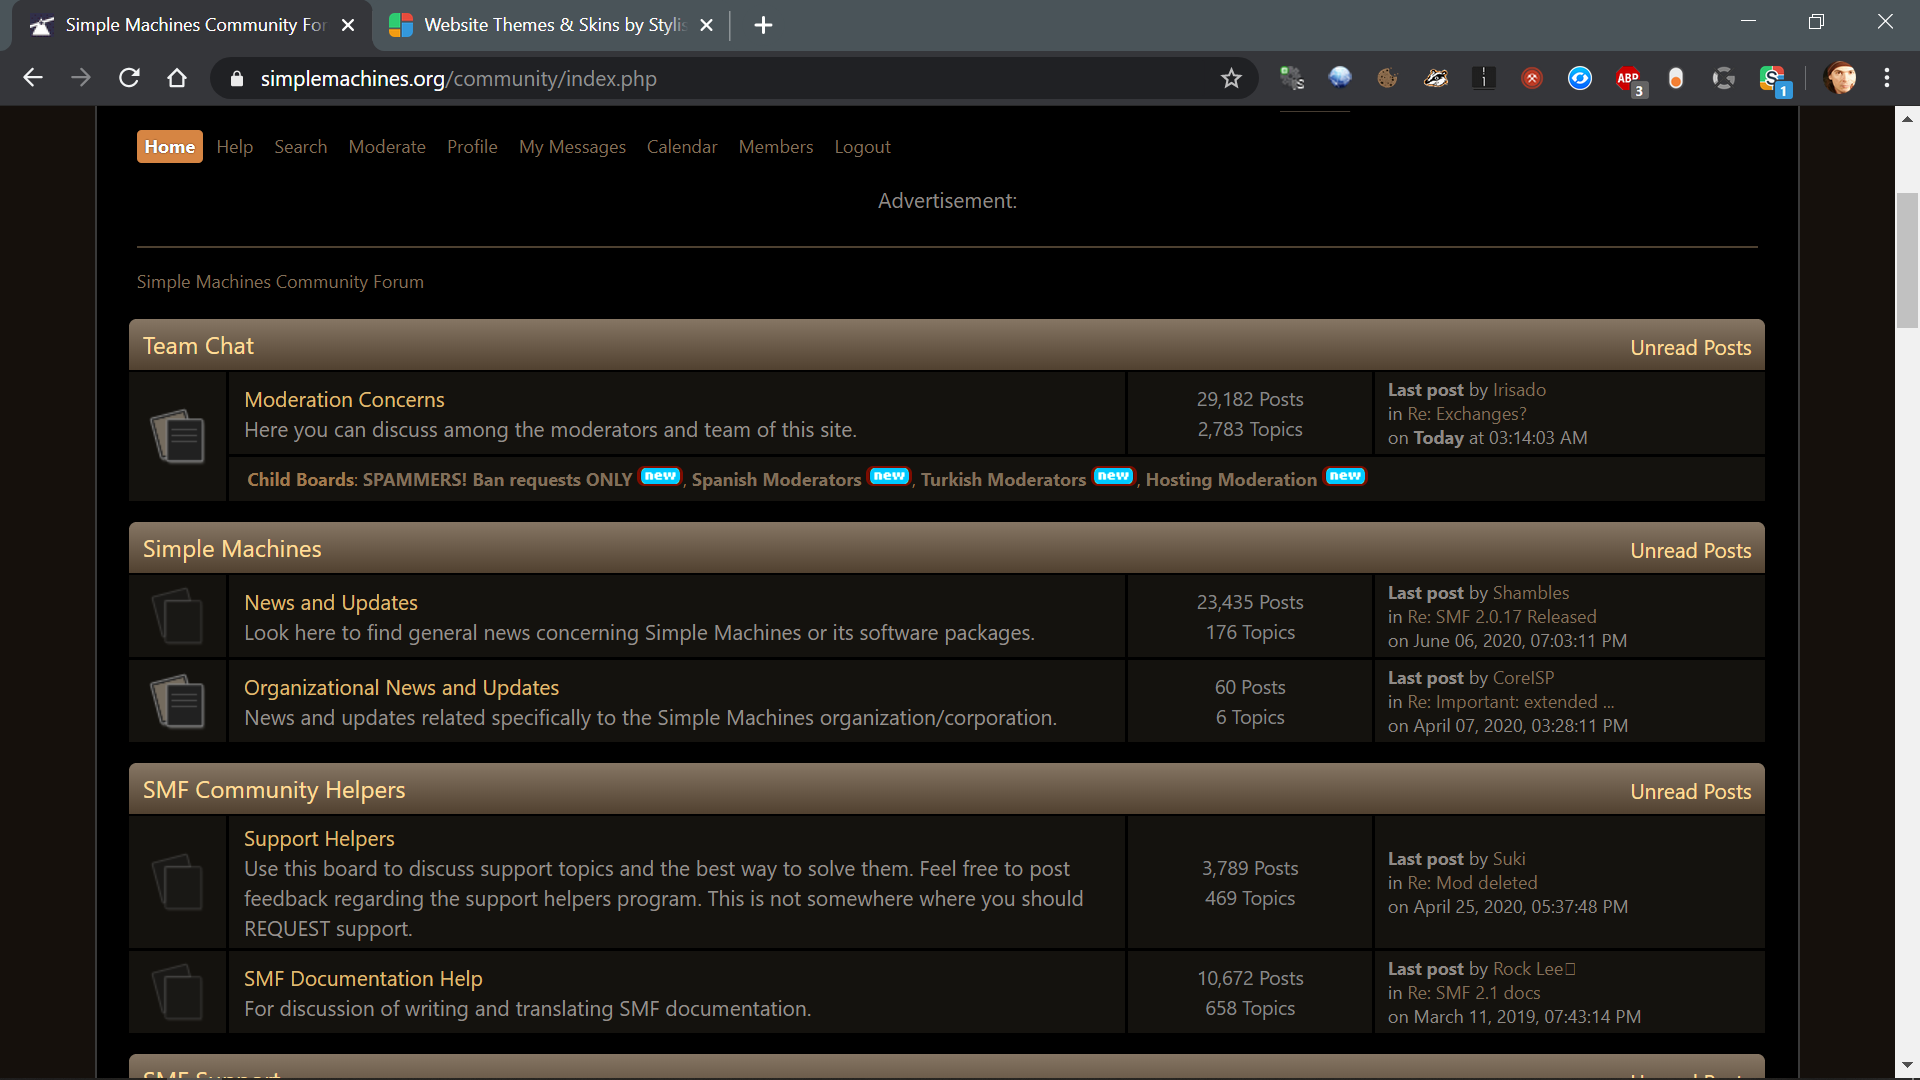This screenshot has width=1920, height=1080.
Task: Click Simple Machines Community Forum breadcrumb
Action: (x=280, y=282)
